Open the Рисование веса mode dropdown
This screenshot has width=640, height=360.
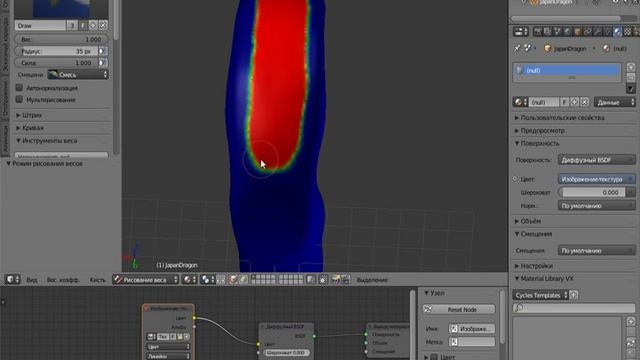coord(146,280)
